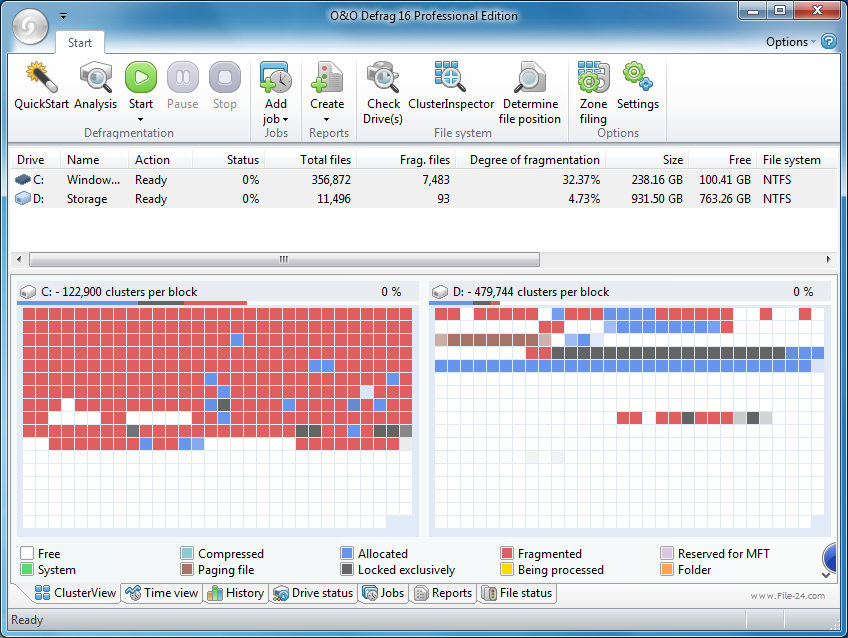Open quick access toolbar customize arrow
The image size is (848, 638).
pos(63,16)
